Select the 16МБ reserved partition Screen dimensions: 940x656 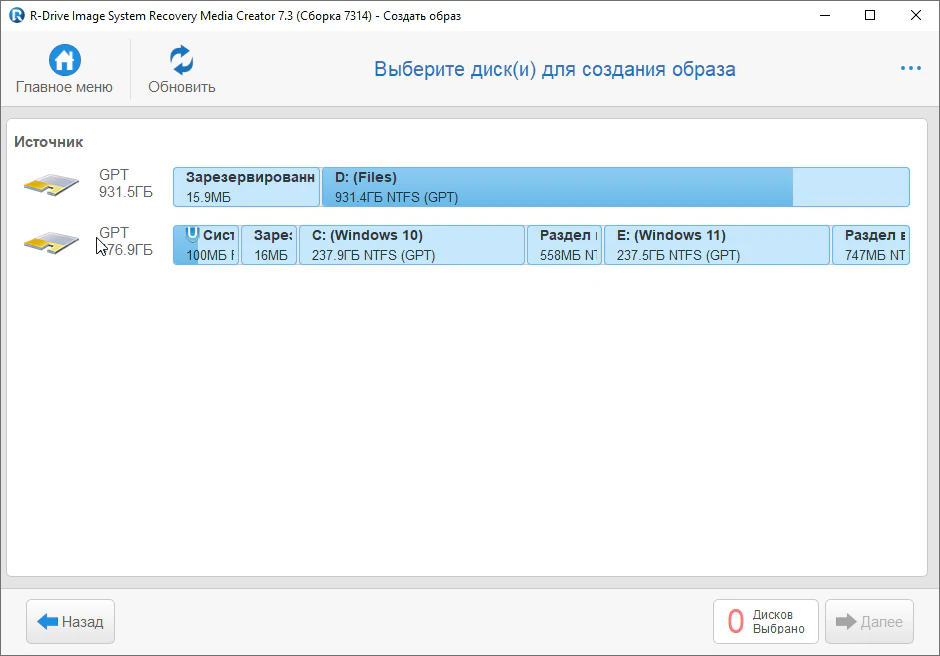tap(269, 245)
